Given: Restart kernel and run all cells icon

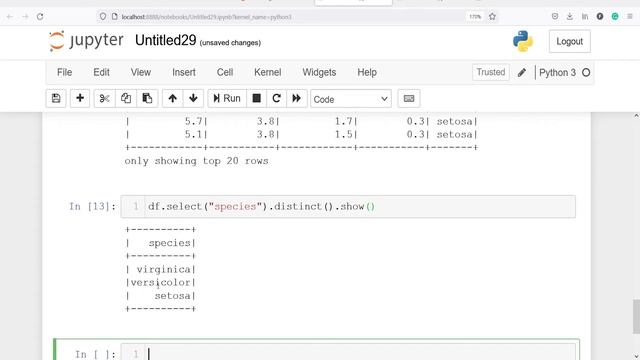Looking at the screenshot, I should pos(297,98).
